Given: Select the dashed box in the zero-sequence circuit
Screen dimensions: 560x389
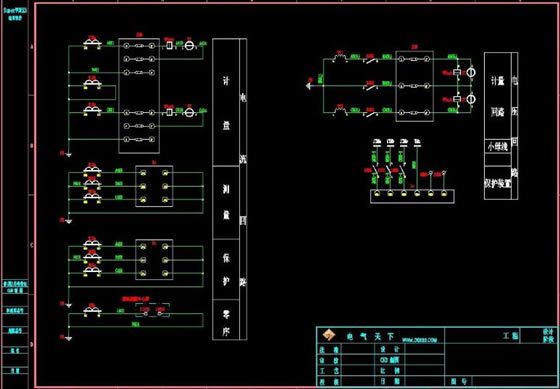Looking at the screenshot, I should click(x=152, y=310).
